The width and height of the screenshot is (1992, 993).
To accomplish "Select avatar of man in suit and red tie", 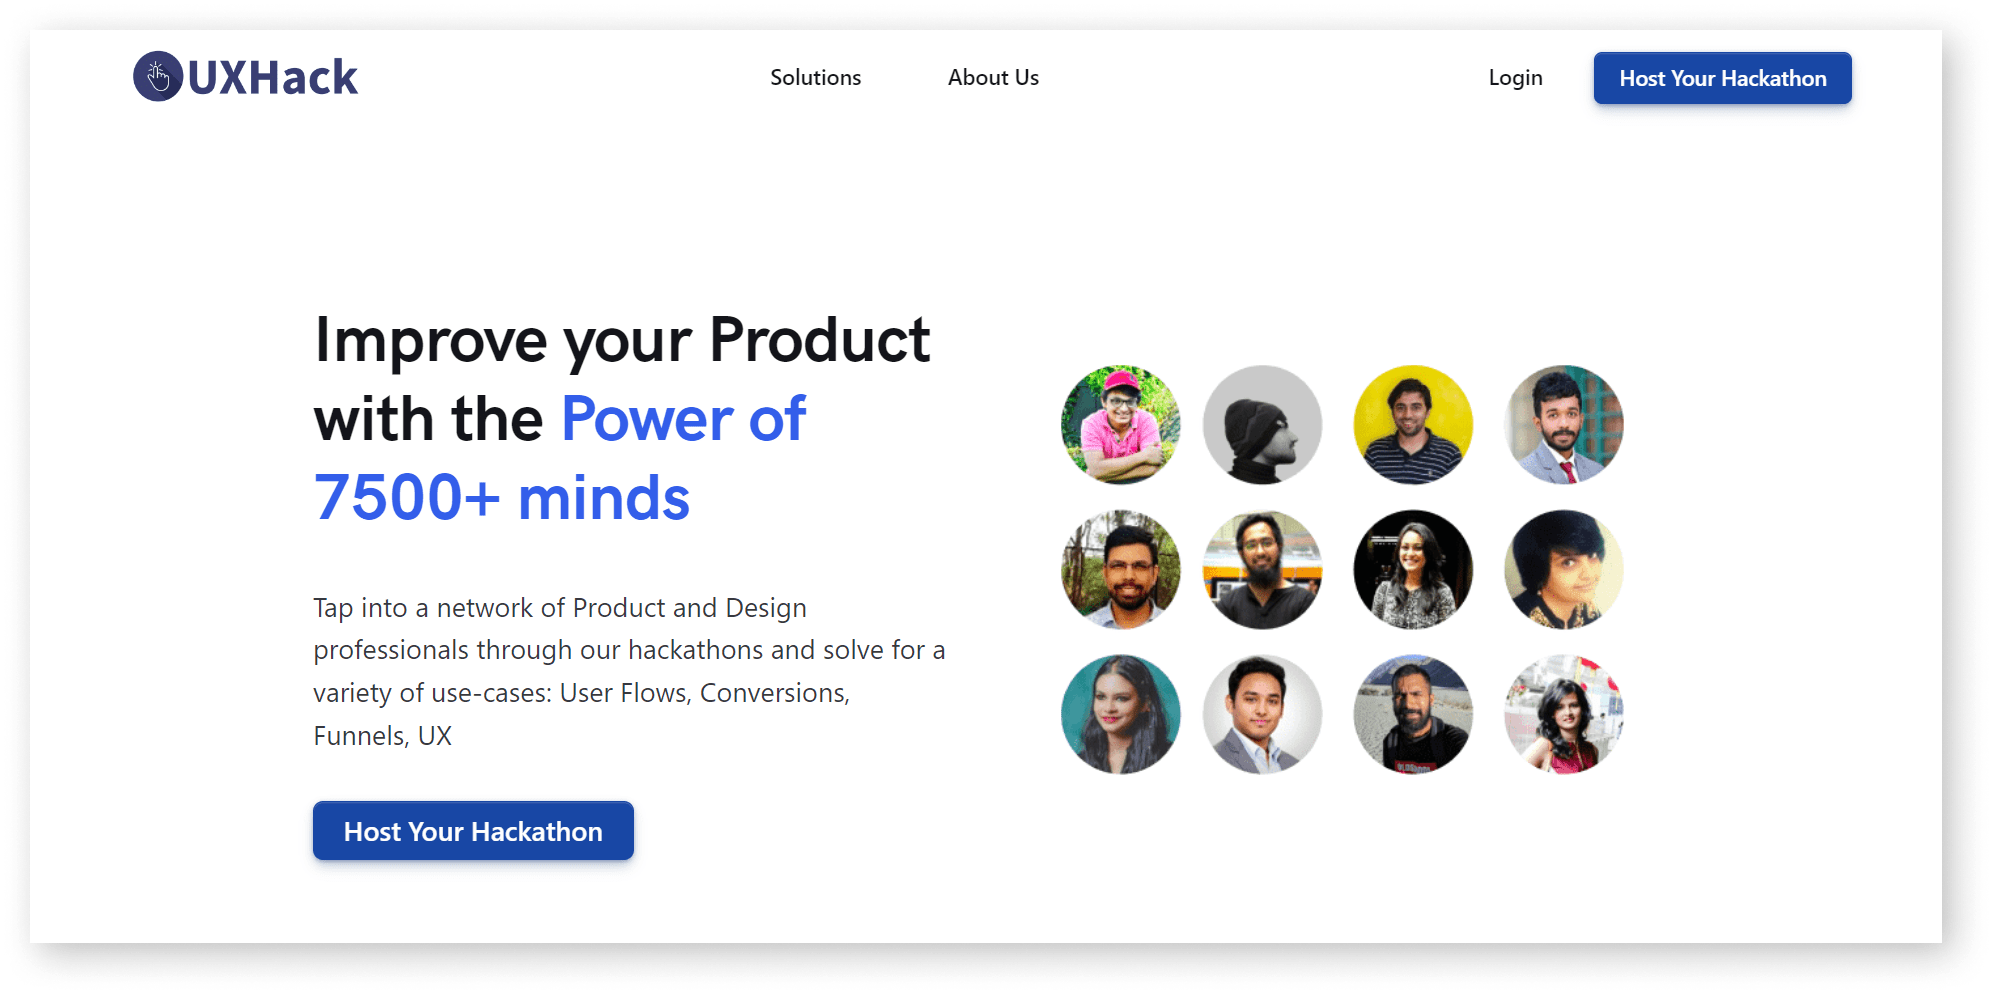I will pyautogui.click(x=1564, y=425).
